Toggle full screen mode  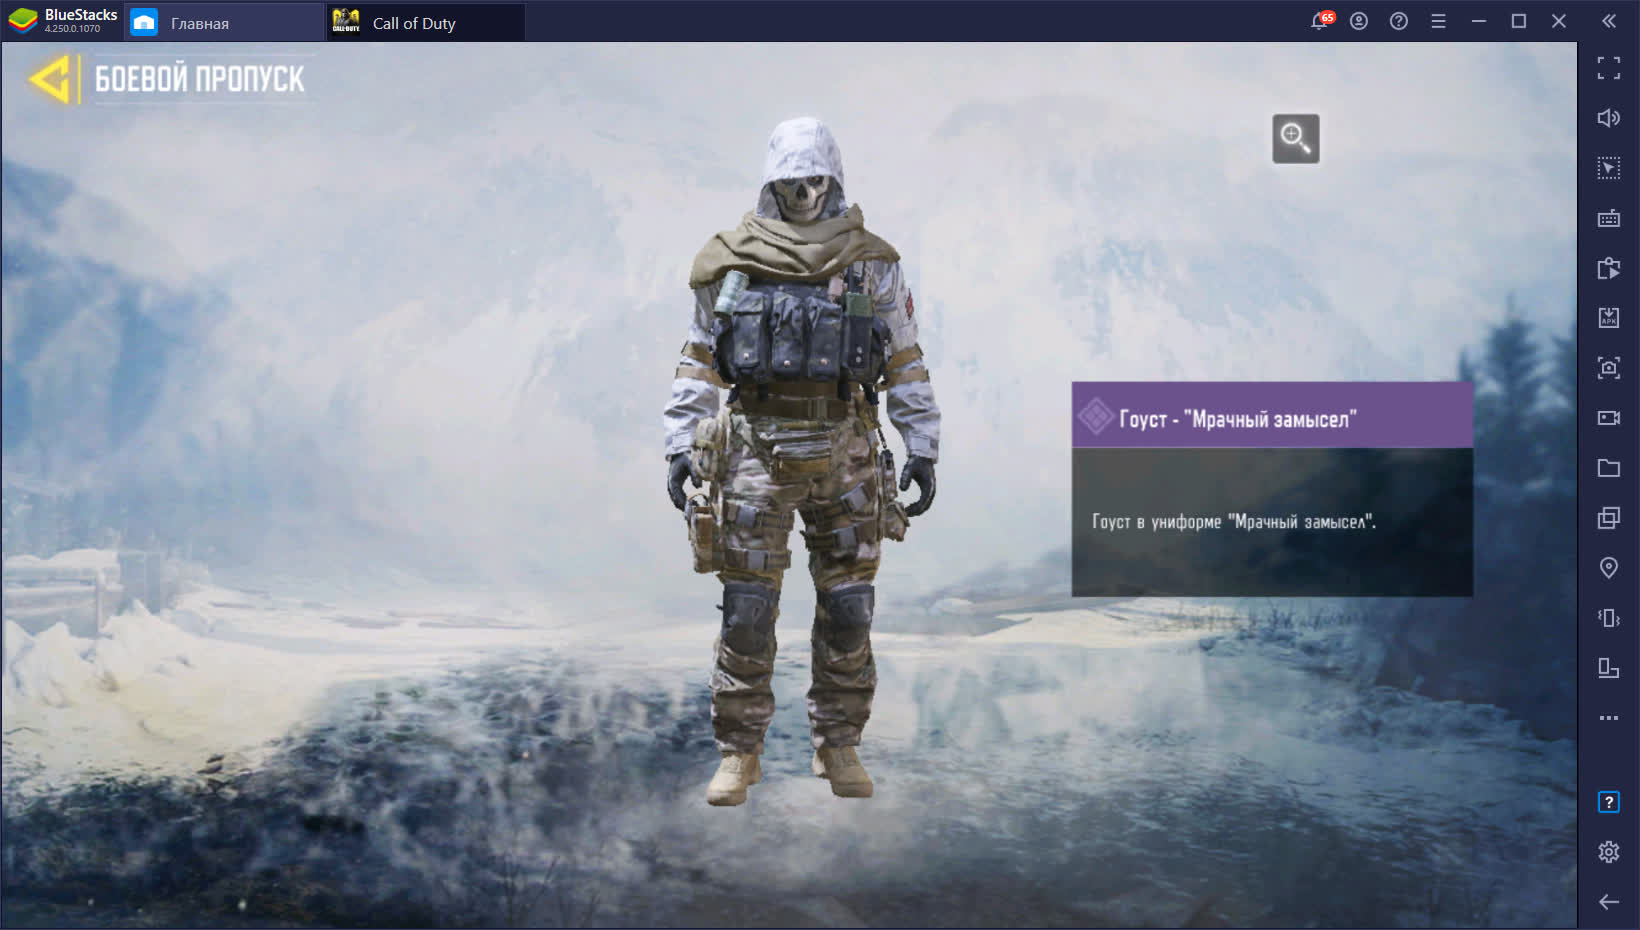pos(1609,68)
